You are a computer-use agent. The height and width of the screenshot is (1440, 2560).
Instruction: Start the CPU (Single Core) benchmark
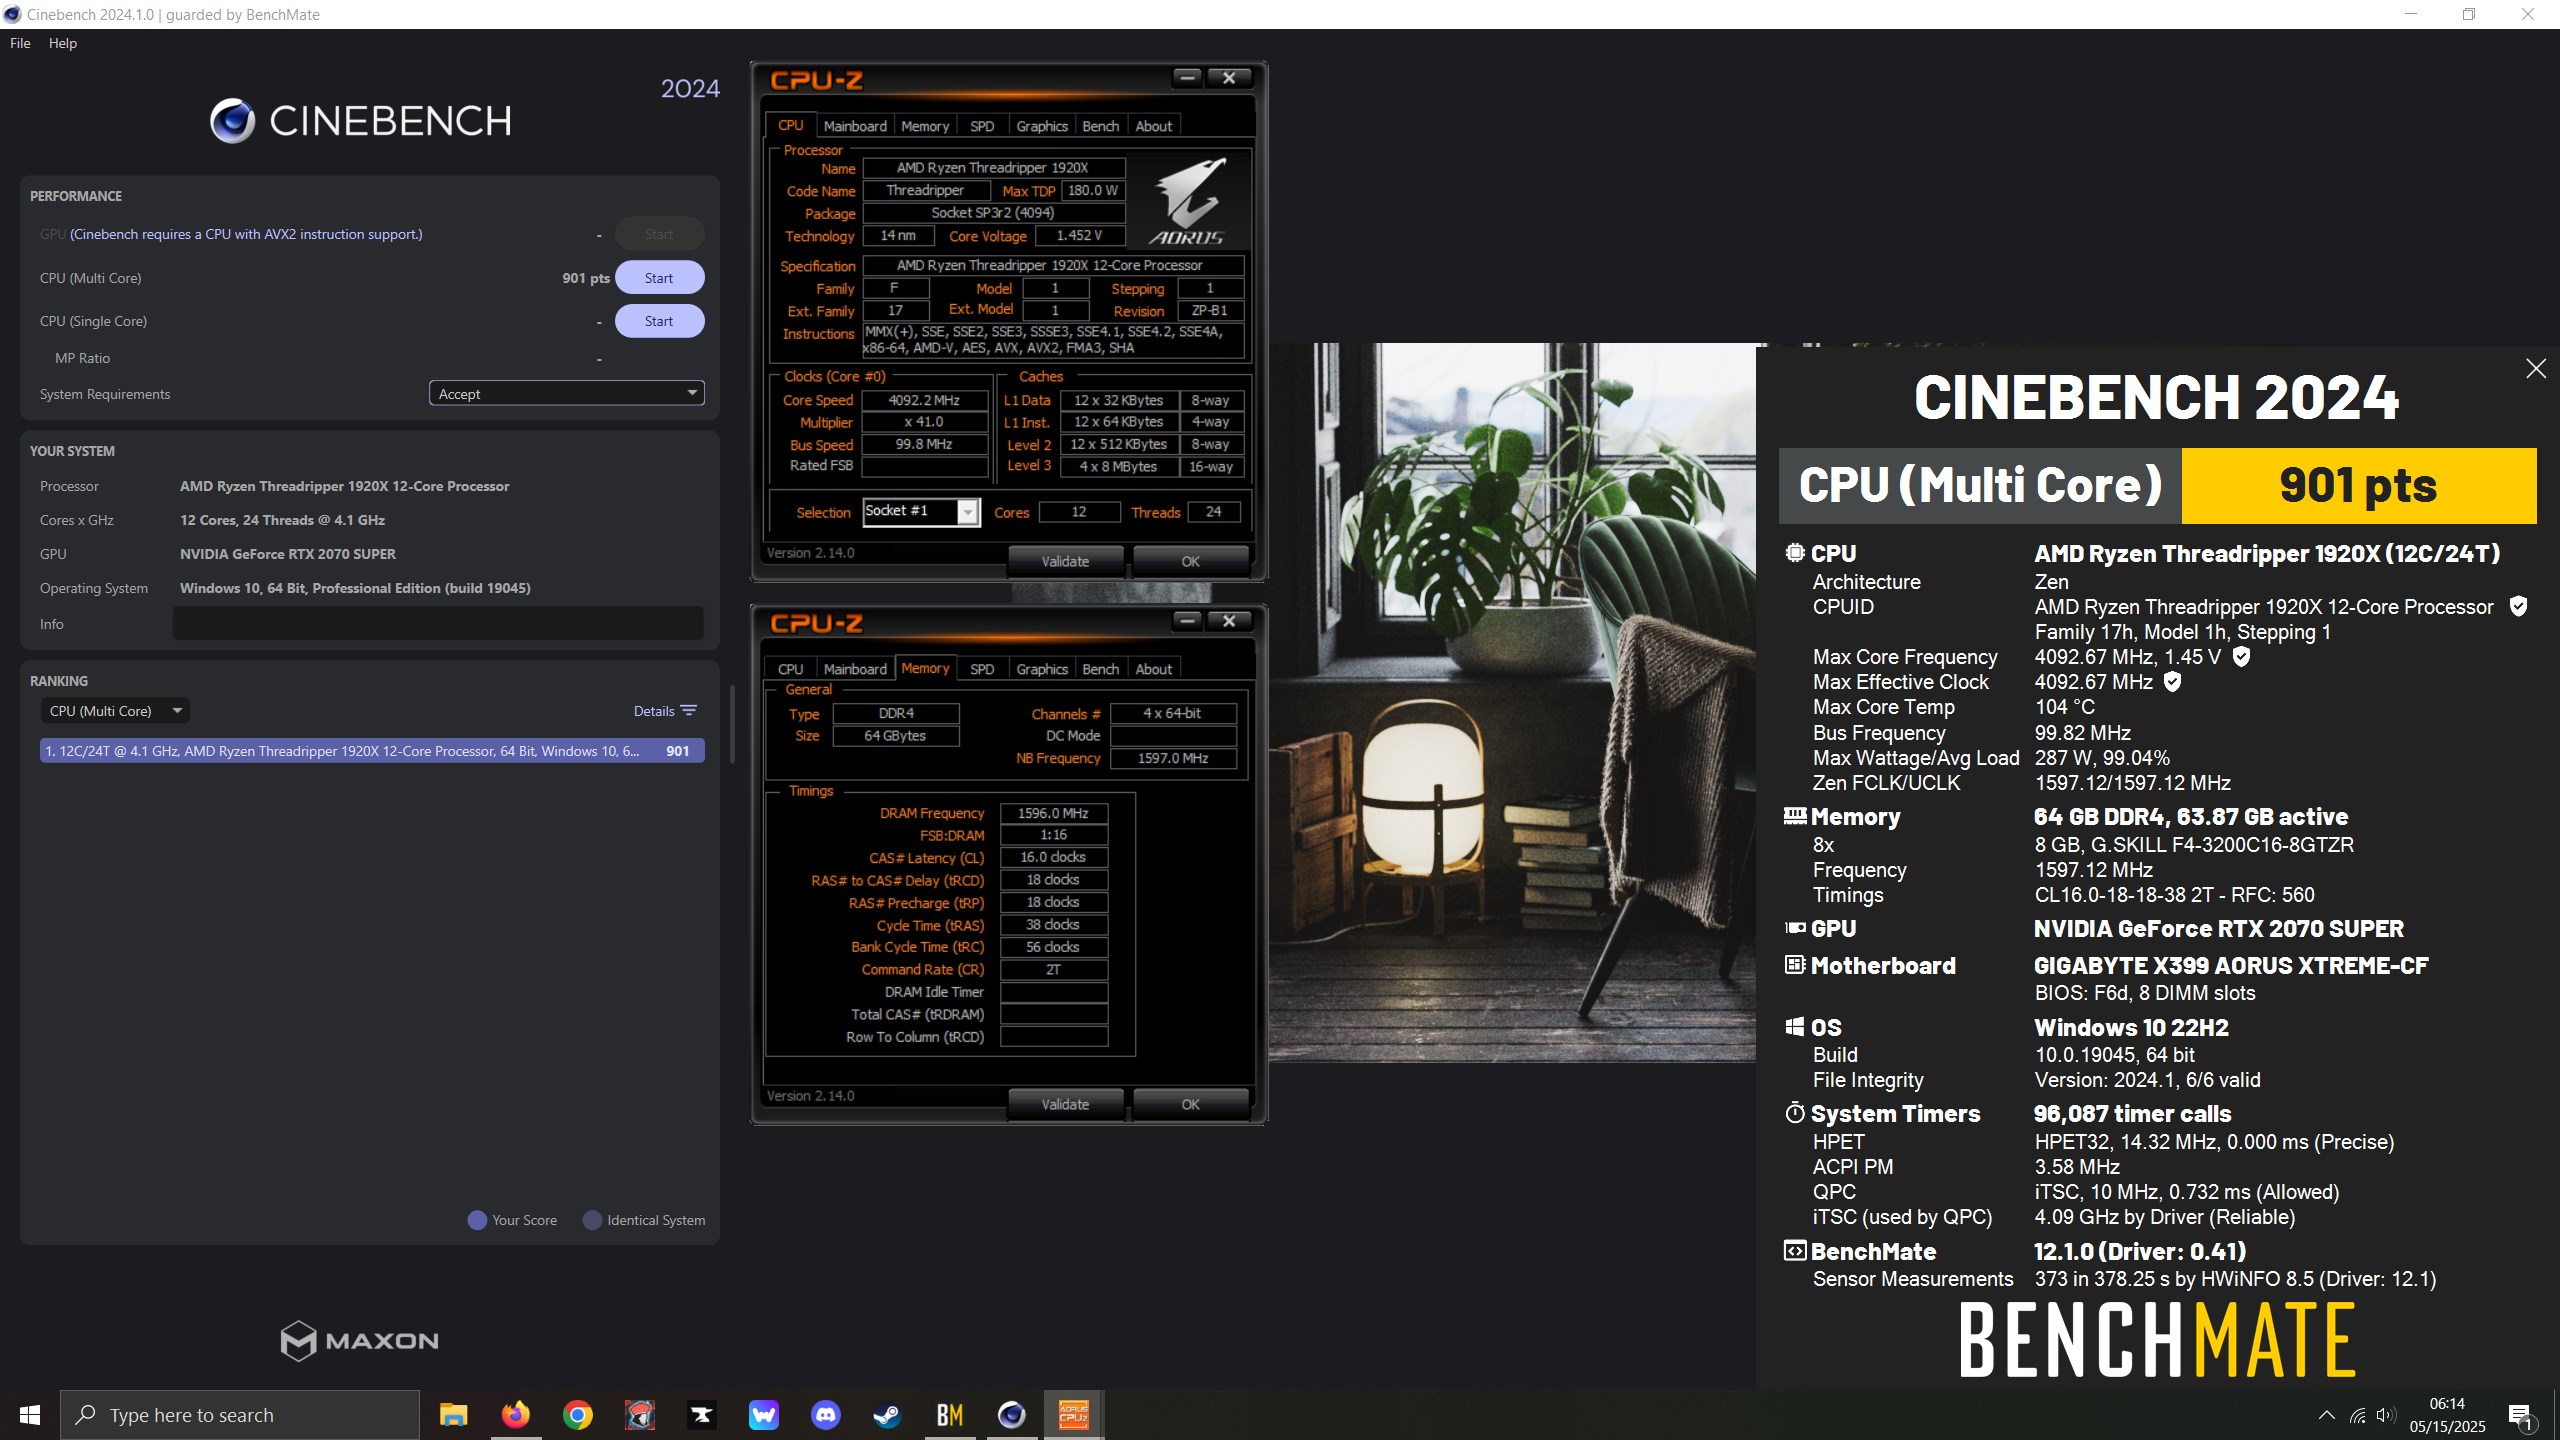tap(659, 321)
